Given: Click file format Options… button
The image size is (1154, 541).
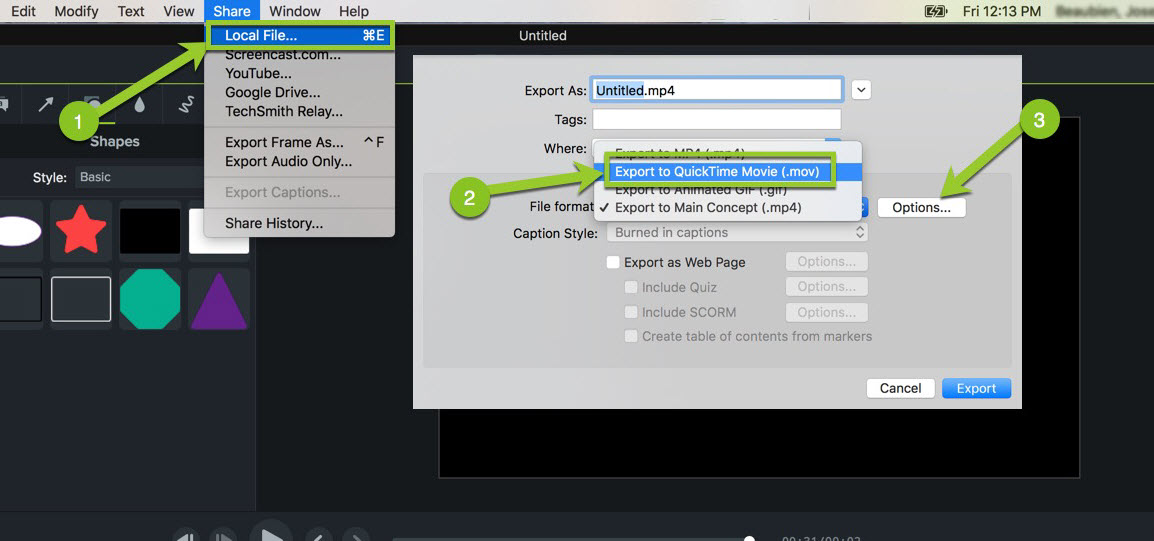Looking at the screenshot, I should tap(921, 208).
